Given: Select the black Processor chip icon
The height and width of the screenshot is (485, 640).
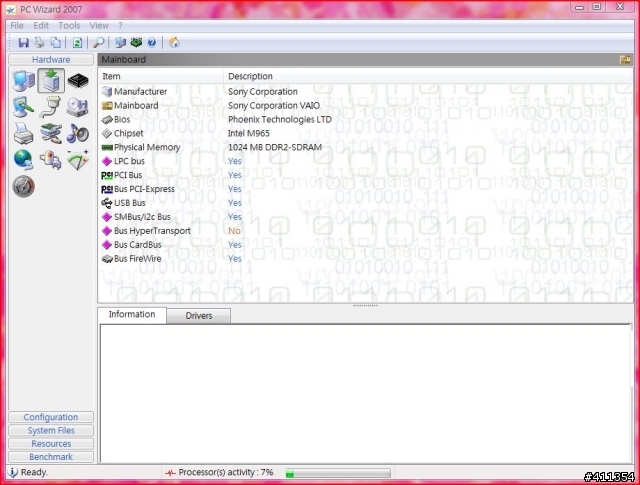Looking at the screenshot, I should click(x=78, y=80).
